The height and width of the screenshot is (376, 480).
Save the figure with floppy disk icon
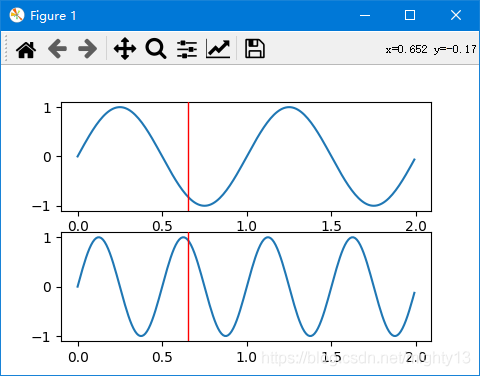[x=255, y=49]
